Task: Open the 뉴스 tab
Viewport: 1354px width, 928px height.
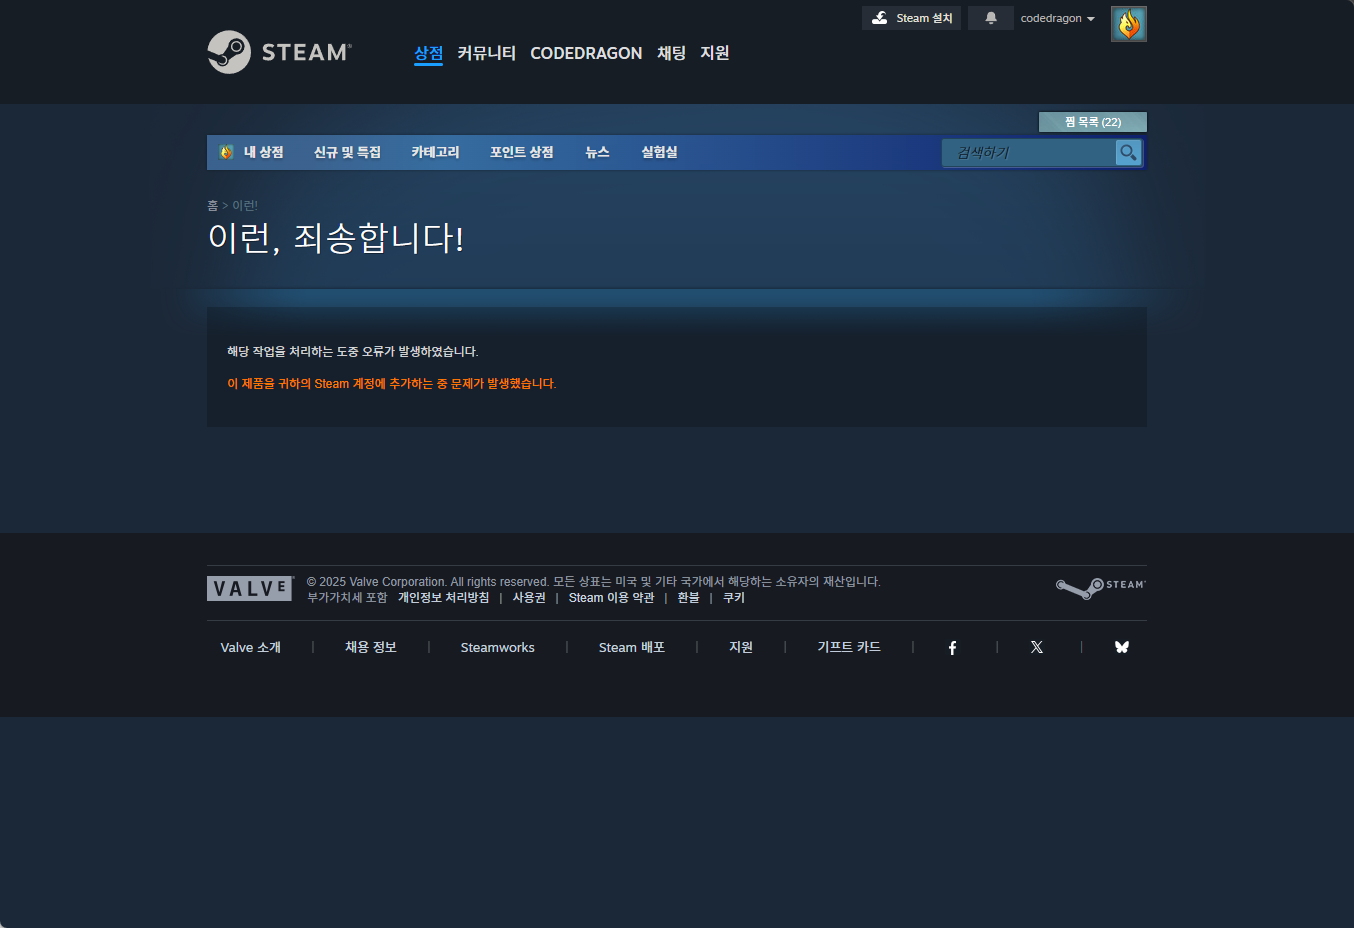Action: (x=597, y=152)
